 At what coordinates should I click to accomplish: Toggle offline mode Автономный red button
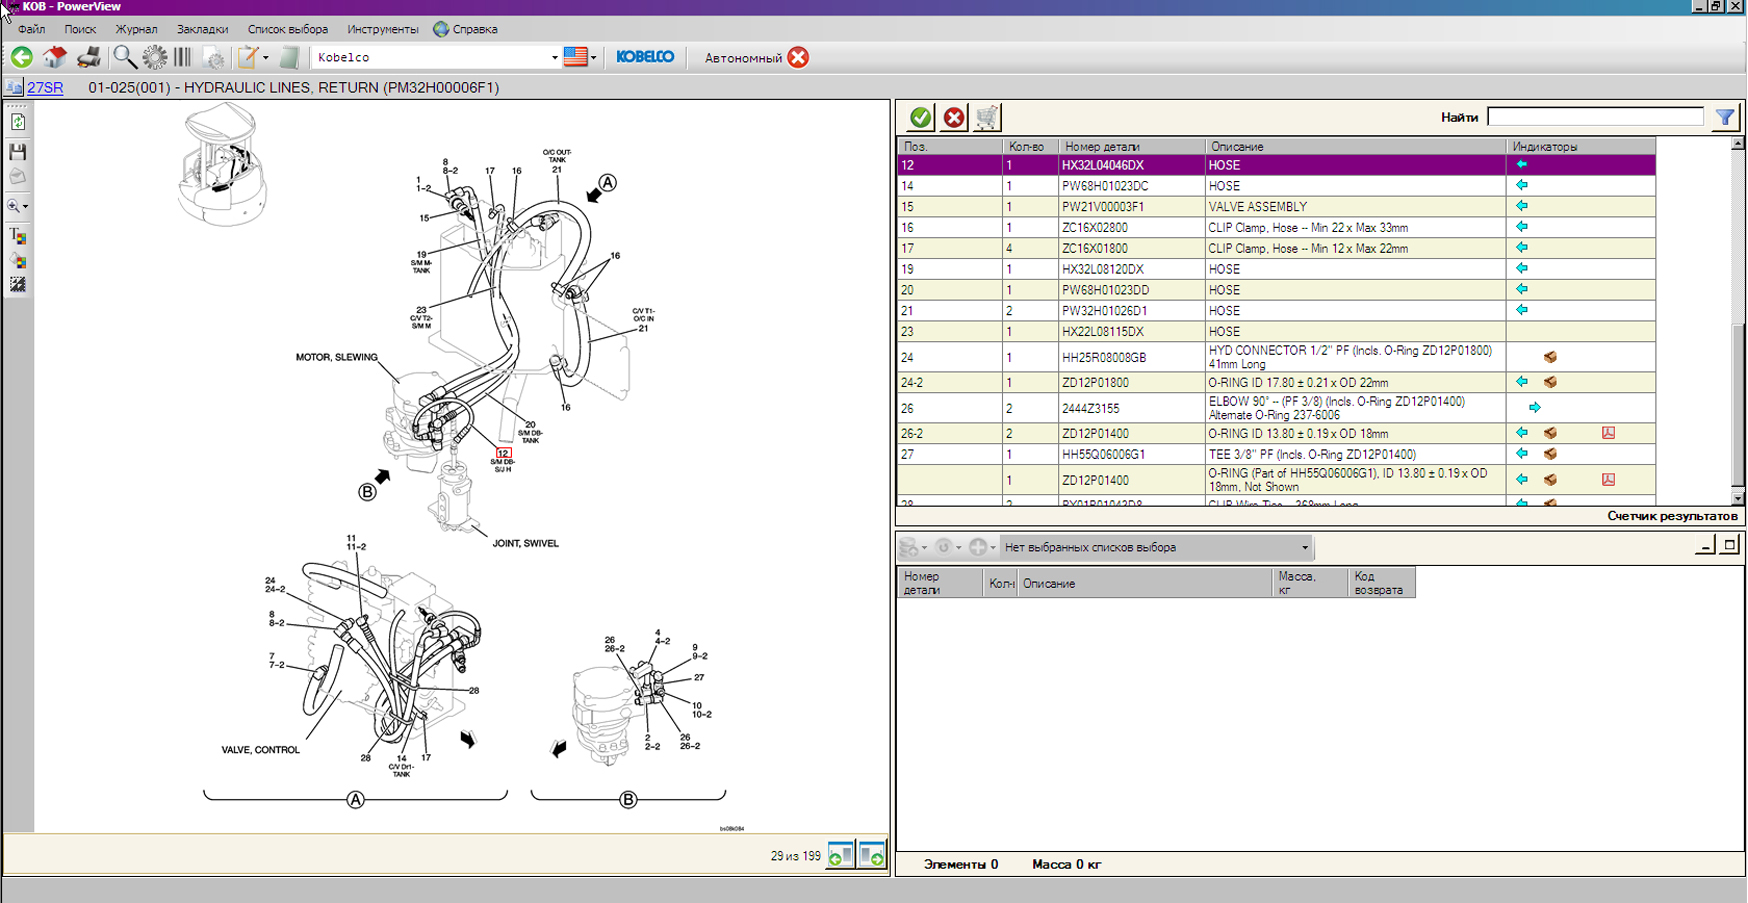coord(798,57)
